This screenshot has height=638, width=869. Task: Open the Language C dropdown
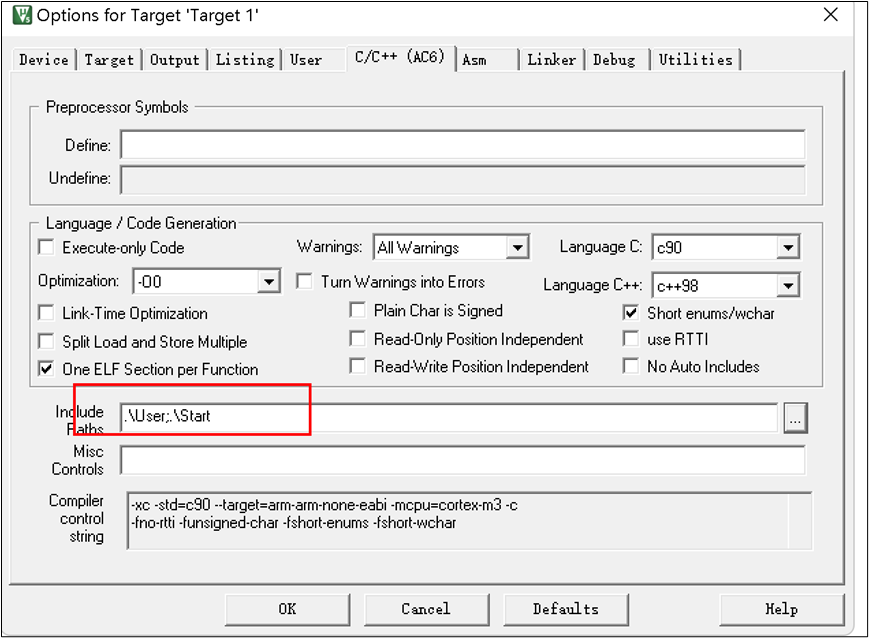coord(788,247)
